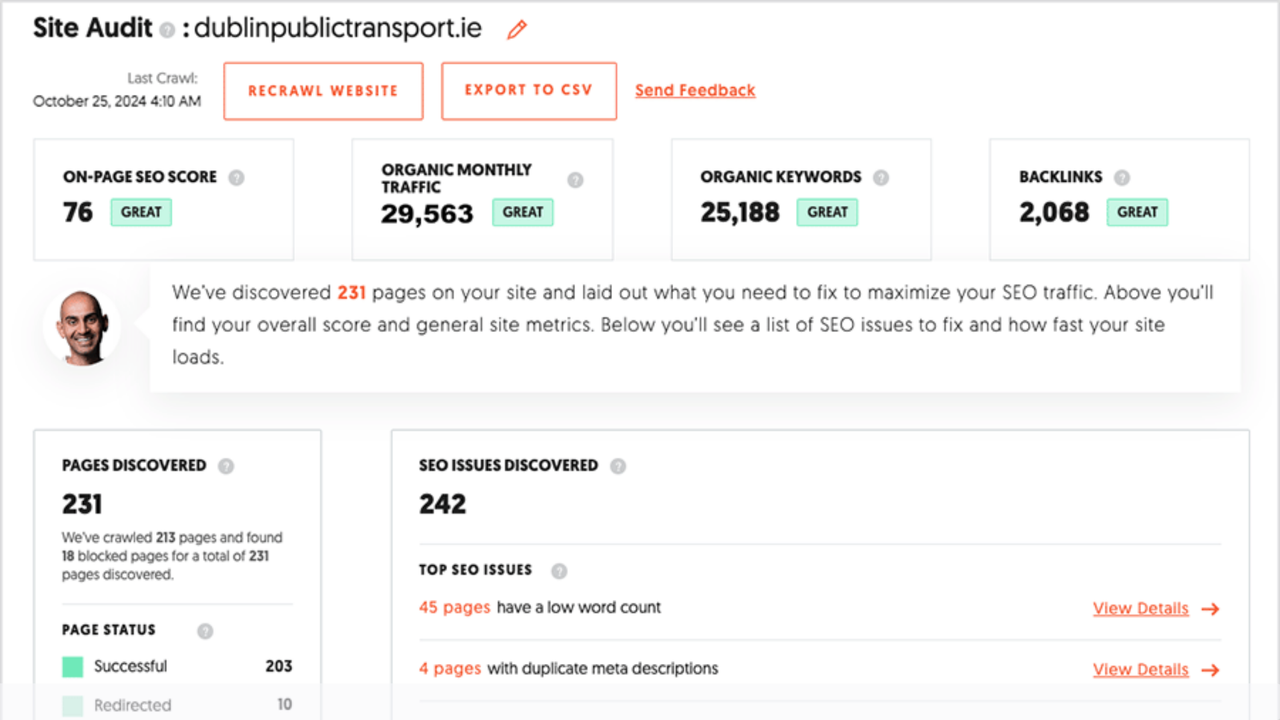Click the advisor avatar photo
This screenshot has height=720, width=1280.
coord(82,328)
